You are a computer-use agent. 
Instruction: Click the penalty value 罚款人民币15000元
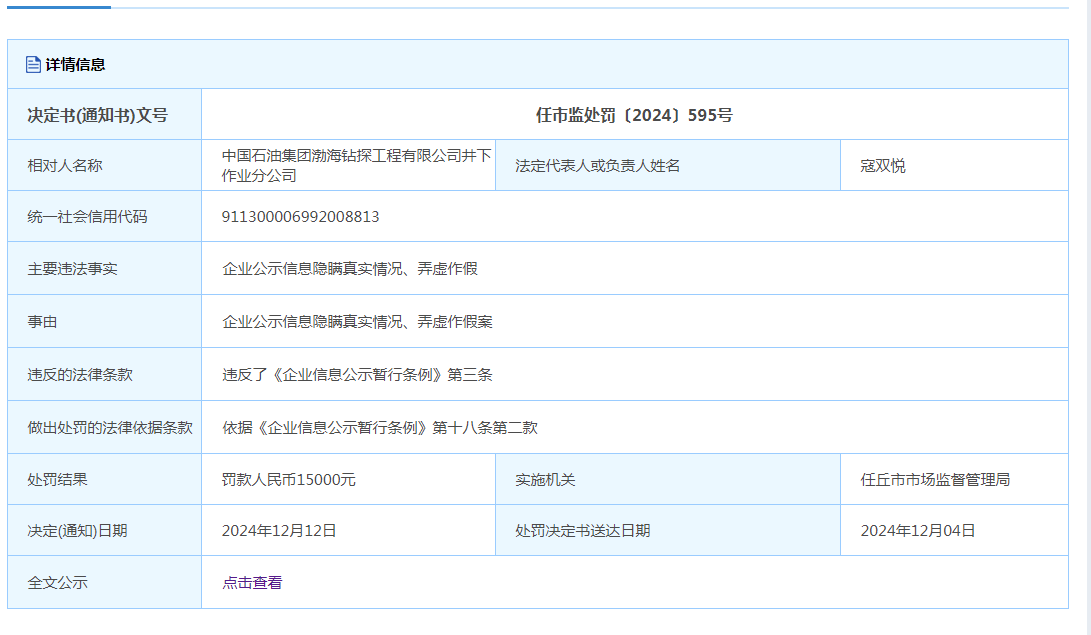point(289,480)
